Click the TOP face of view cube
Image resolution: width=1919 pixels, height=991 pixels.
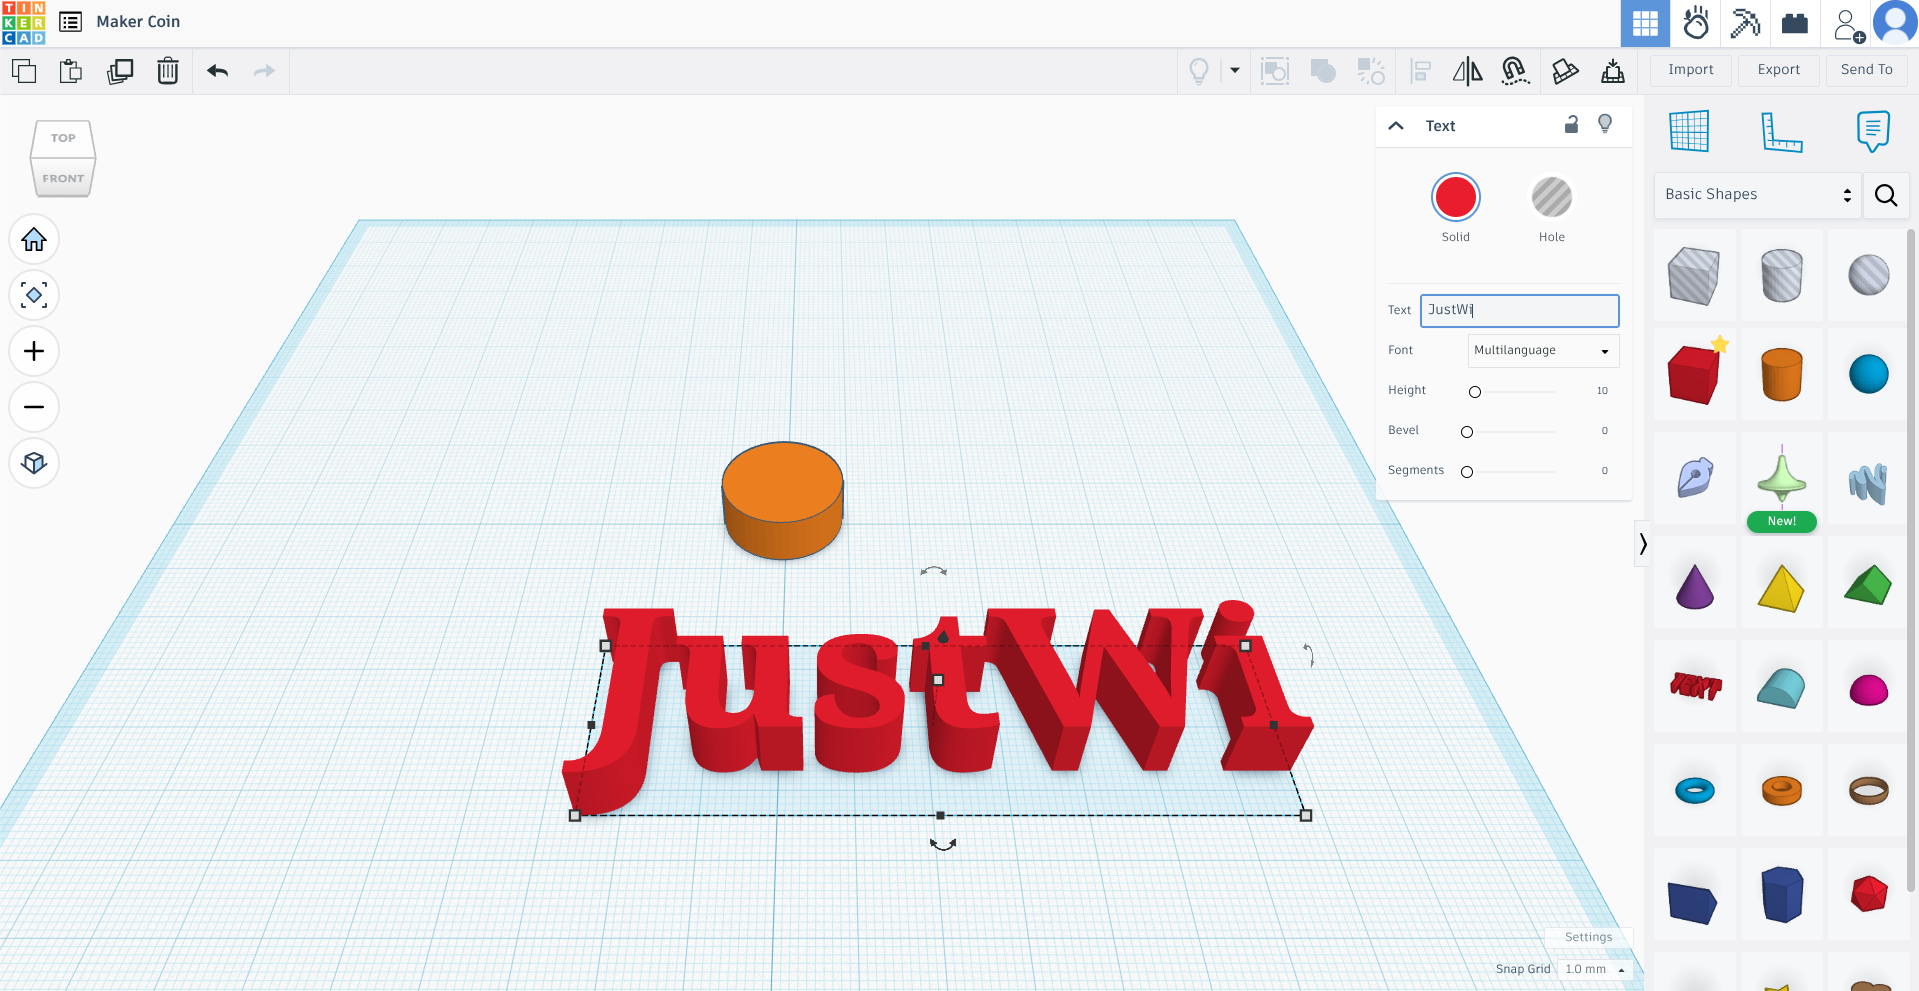click(63, 138)
